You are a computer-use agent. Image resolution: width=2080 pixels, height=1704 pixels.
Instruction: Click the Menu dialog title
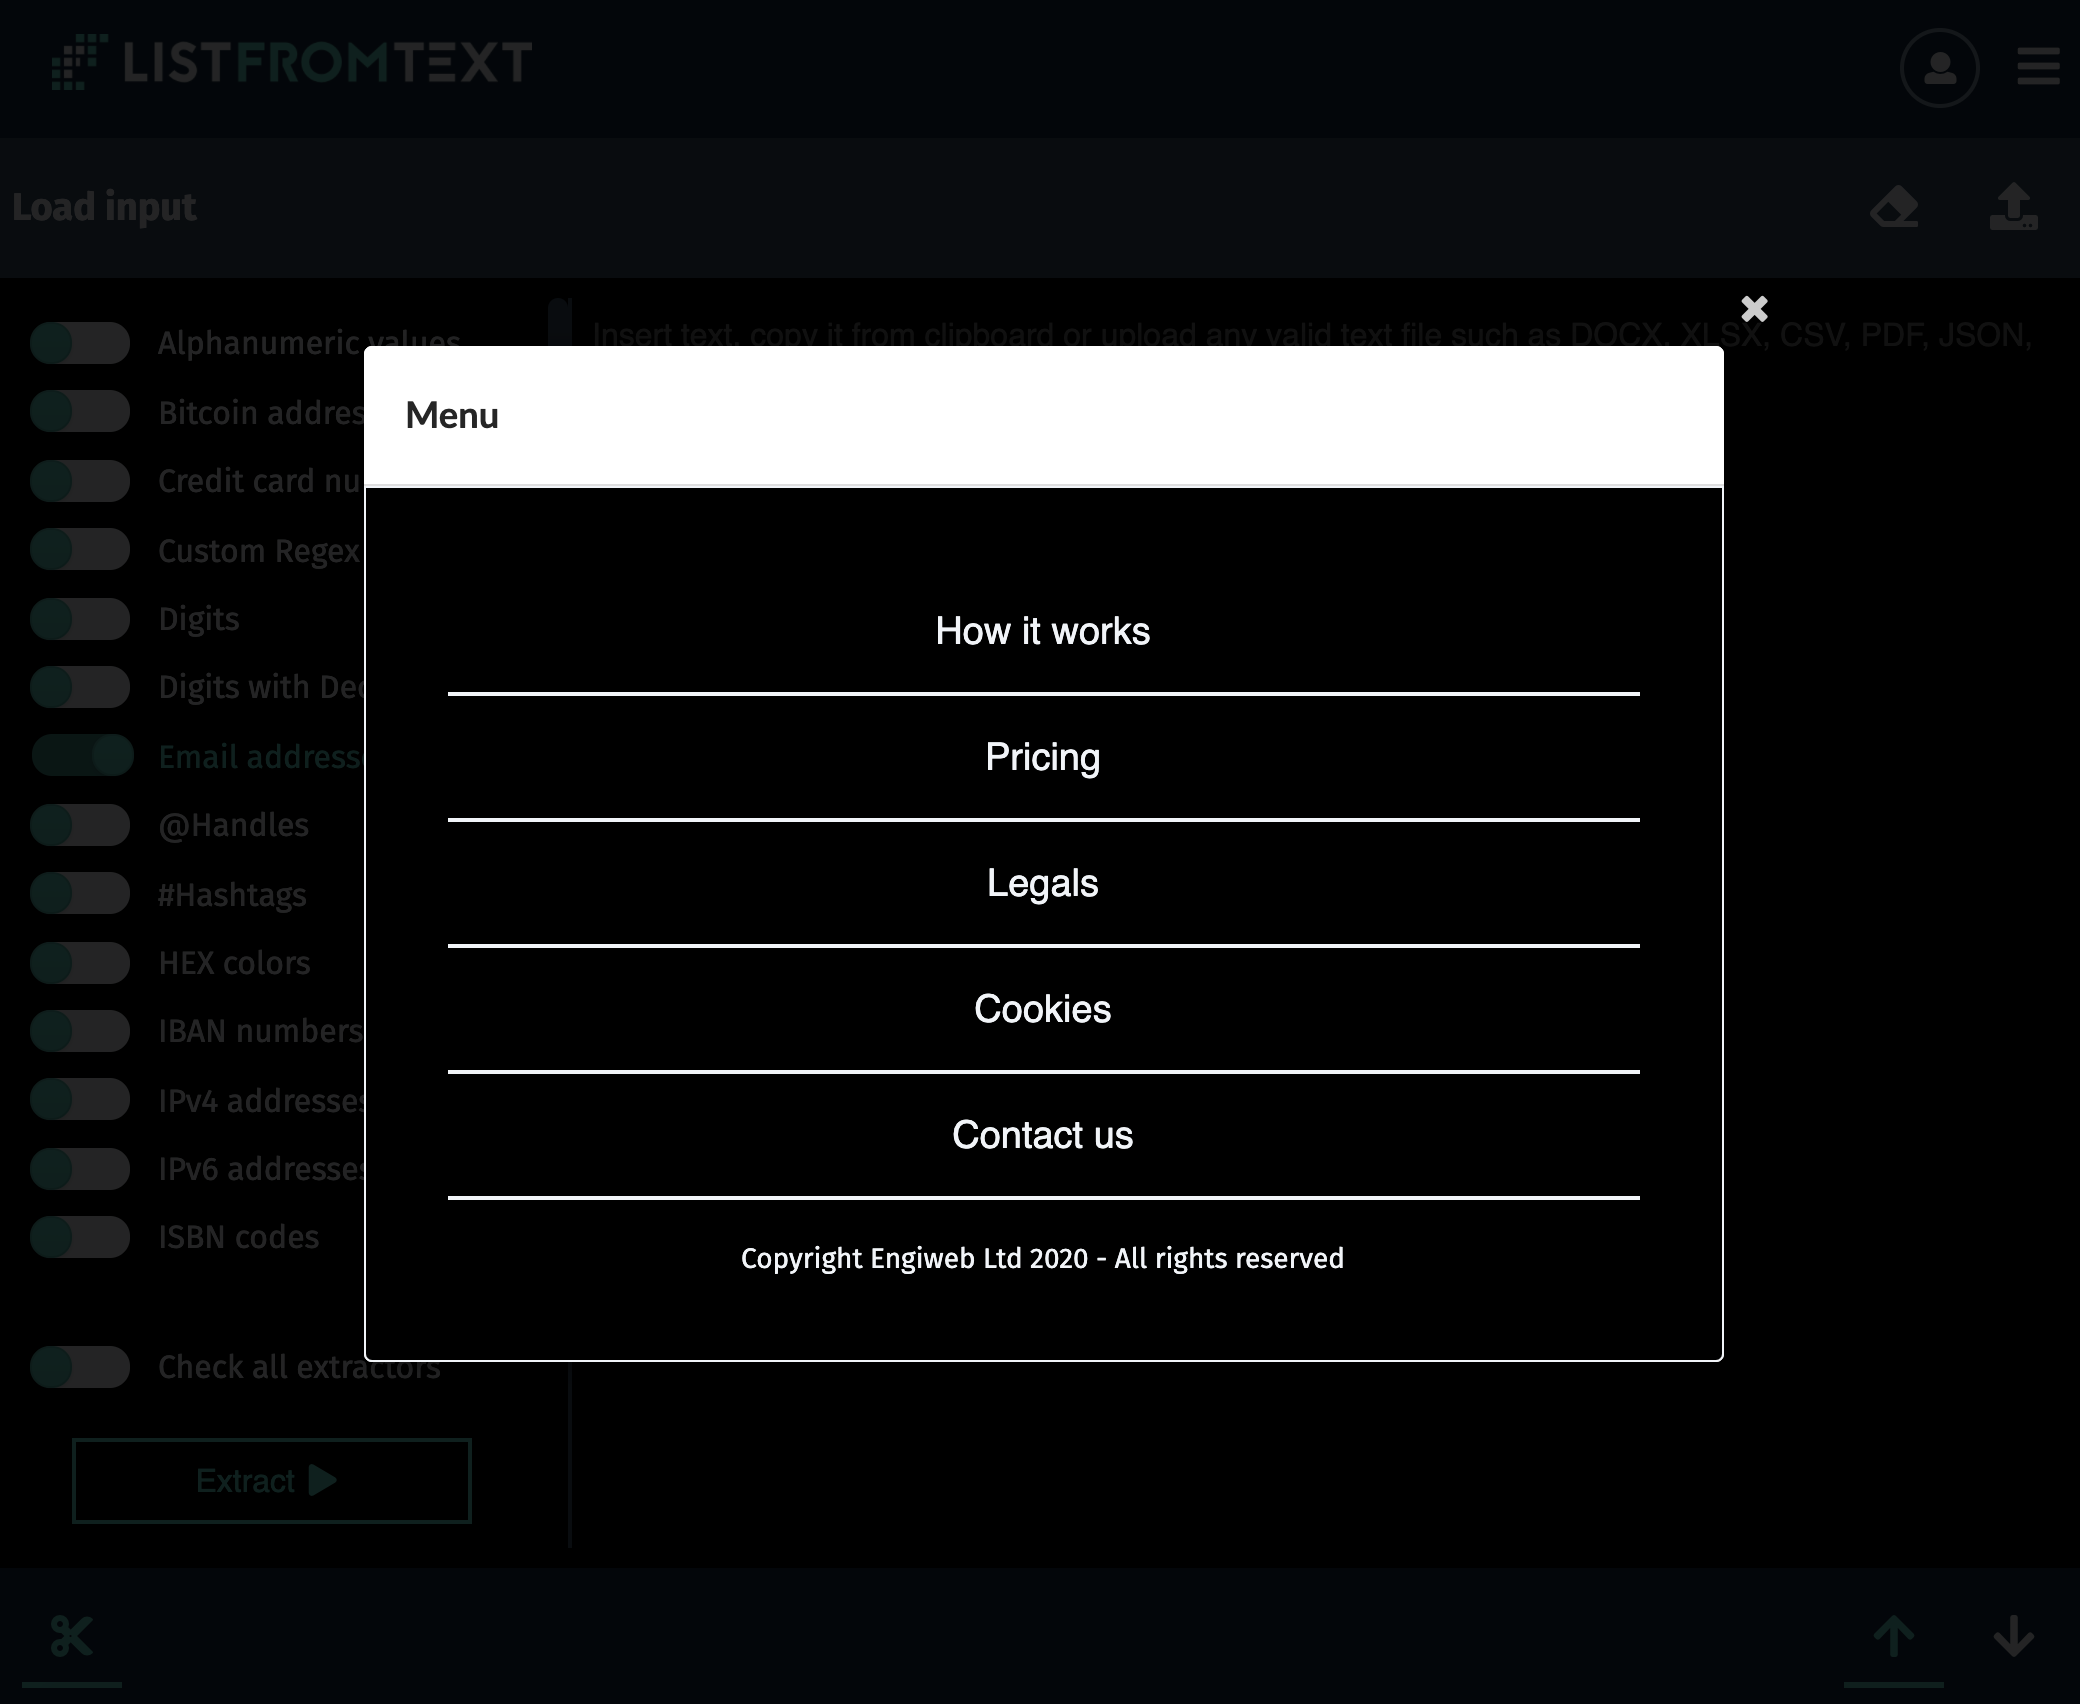452,415
